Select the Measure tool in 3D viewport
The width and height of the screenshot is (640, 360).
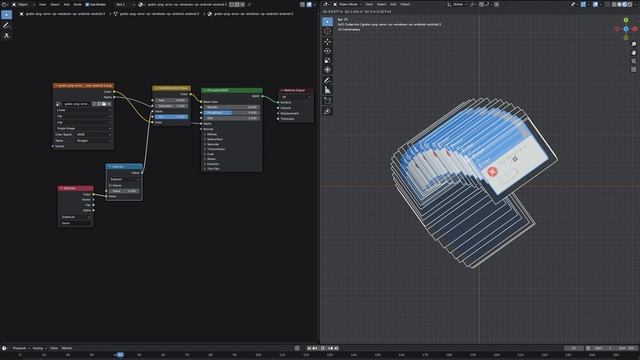point(327,90)
